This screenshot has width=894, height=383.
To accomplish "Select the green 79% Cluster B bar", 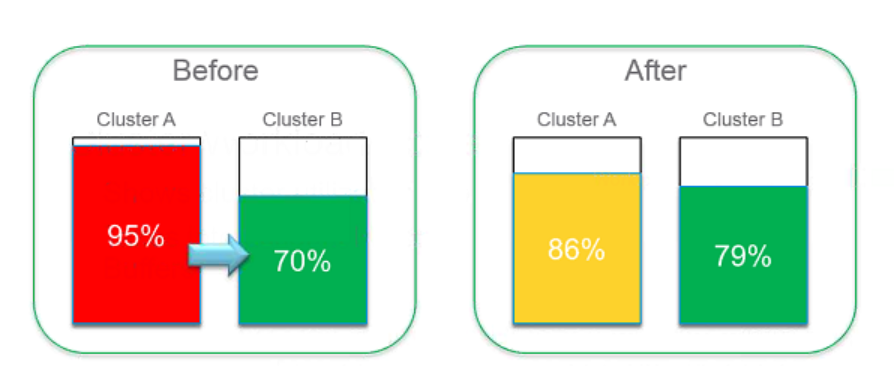I will 743,255.
